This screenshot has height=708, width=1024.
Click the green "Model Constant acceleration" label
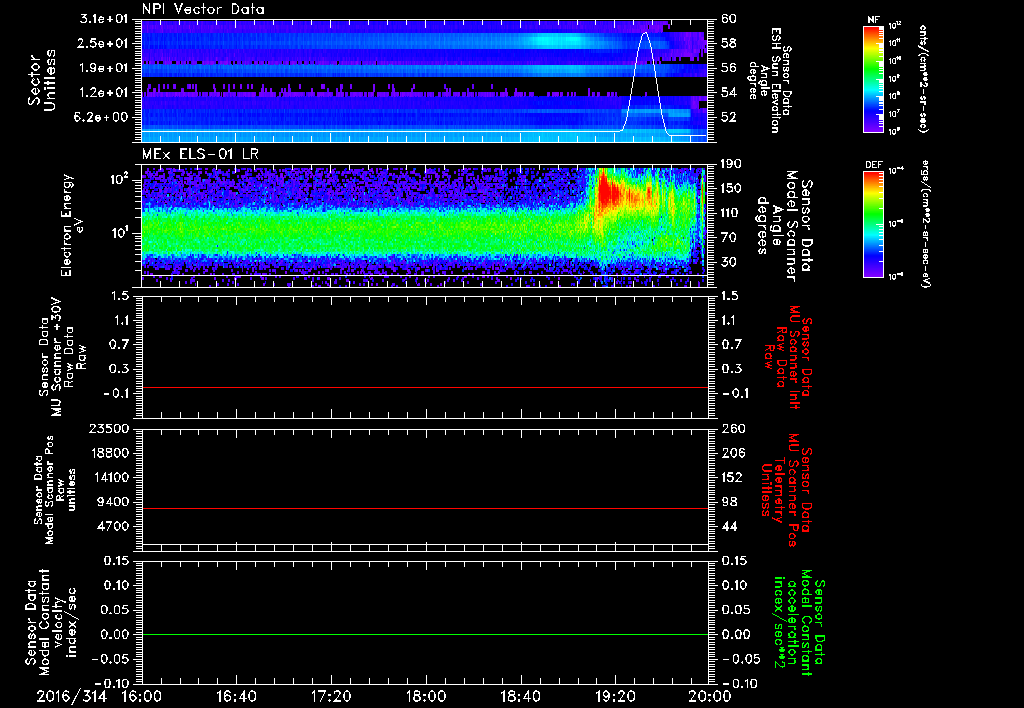click(799, 622)
